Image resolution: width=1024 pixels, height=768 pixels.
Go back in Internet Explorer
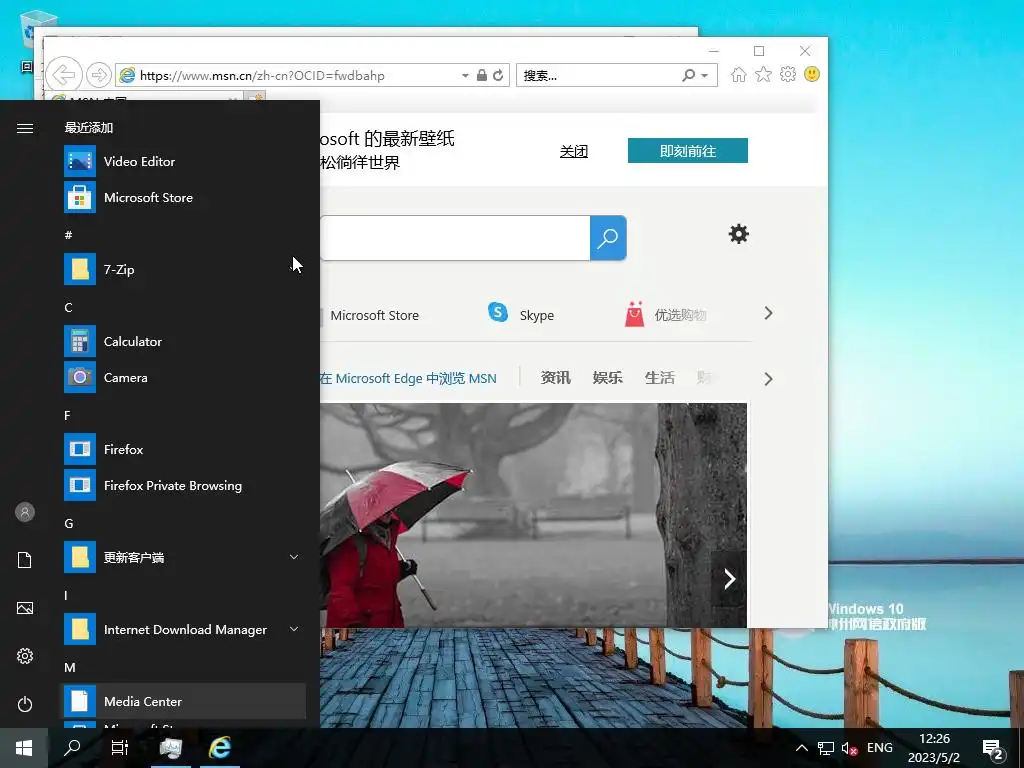click(64, 75)
